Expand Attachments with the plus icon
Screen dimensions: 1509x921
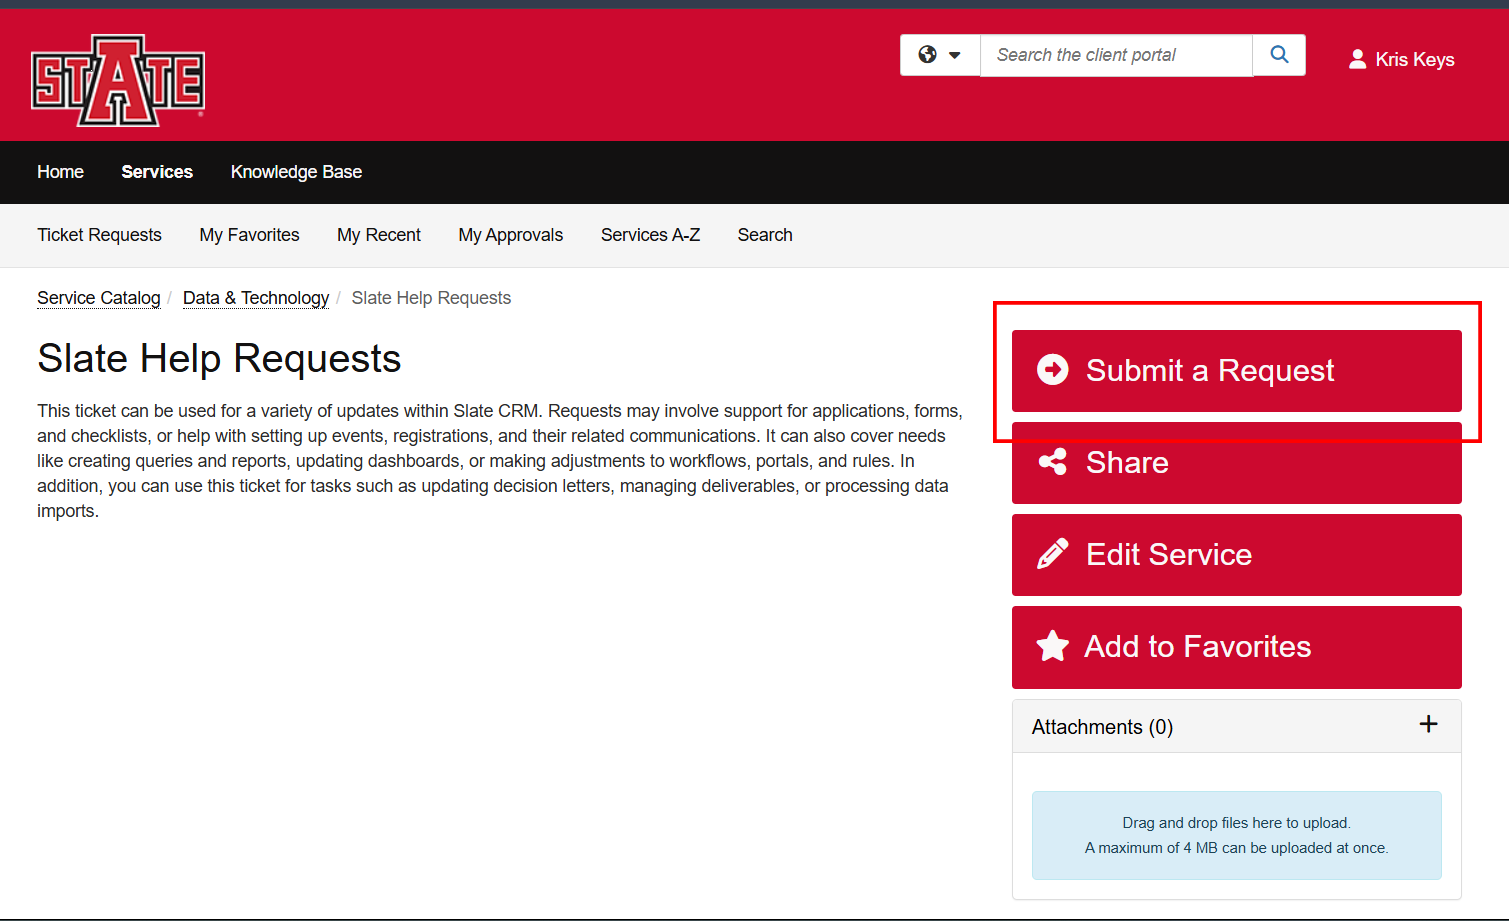(x=1429, y=724)
